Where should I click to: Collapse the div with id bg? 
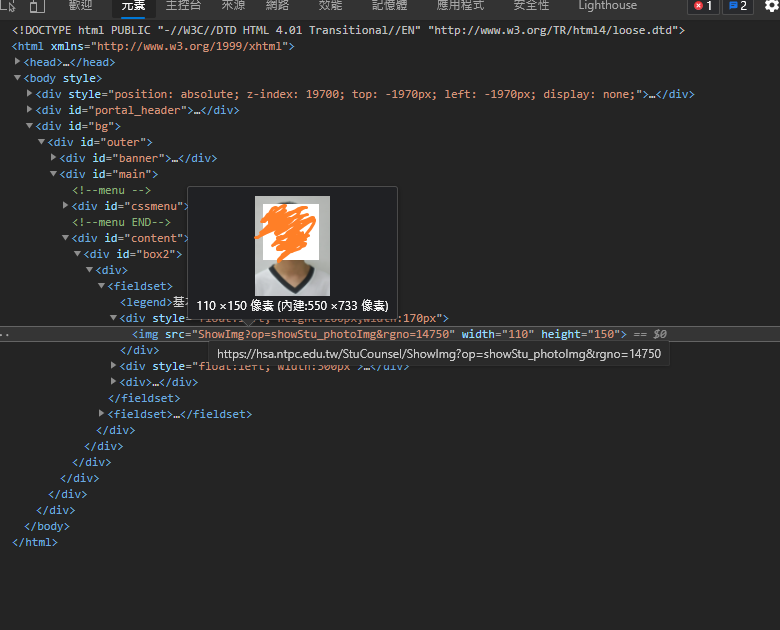tap(29, 125)
